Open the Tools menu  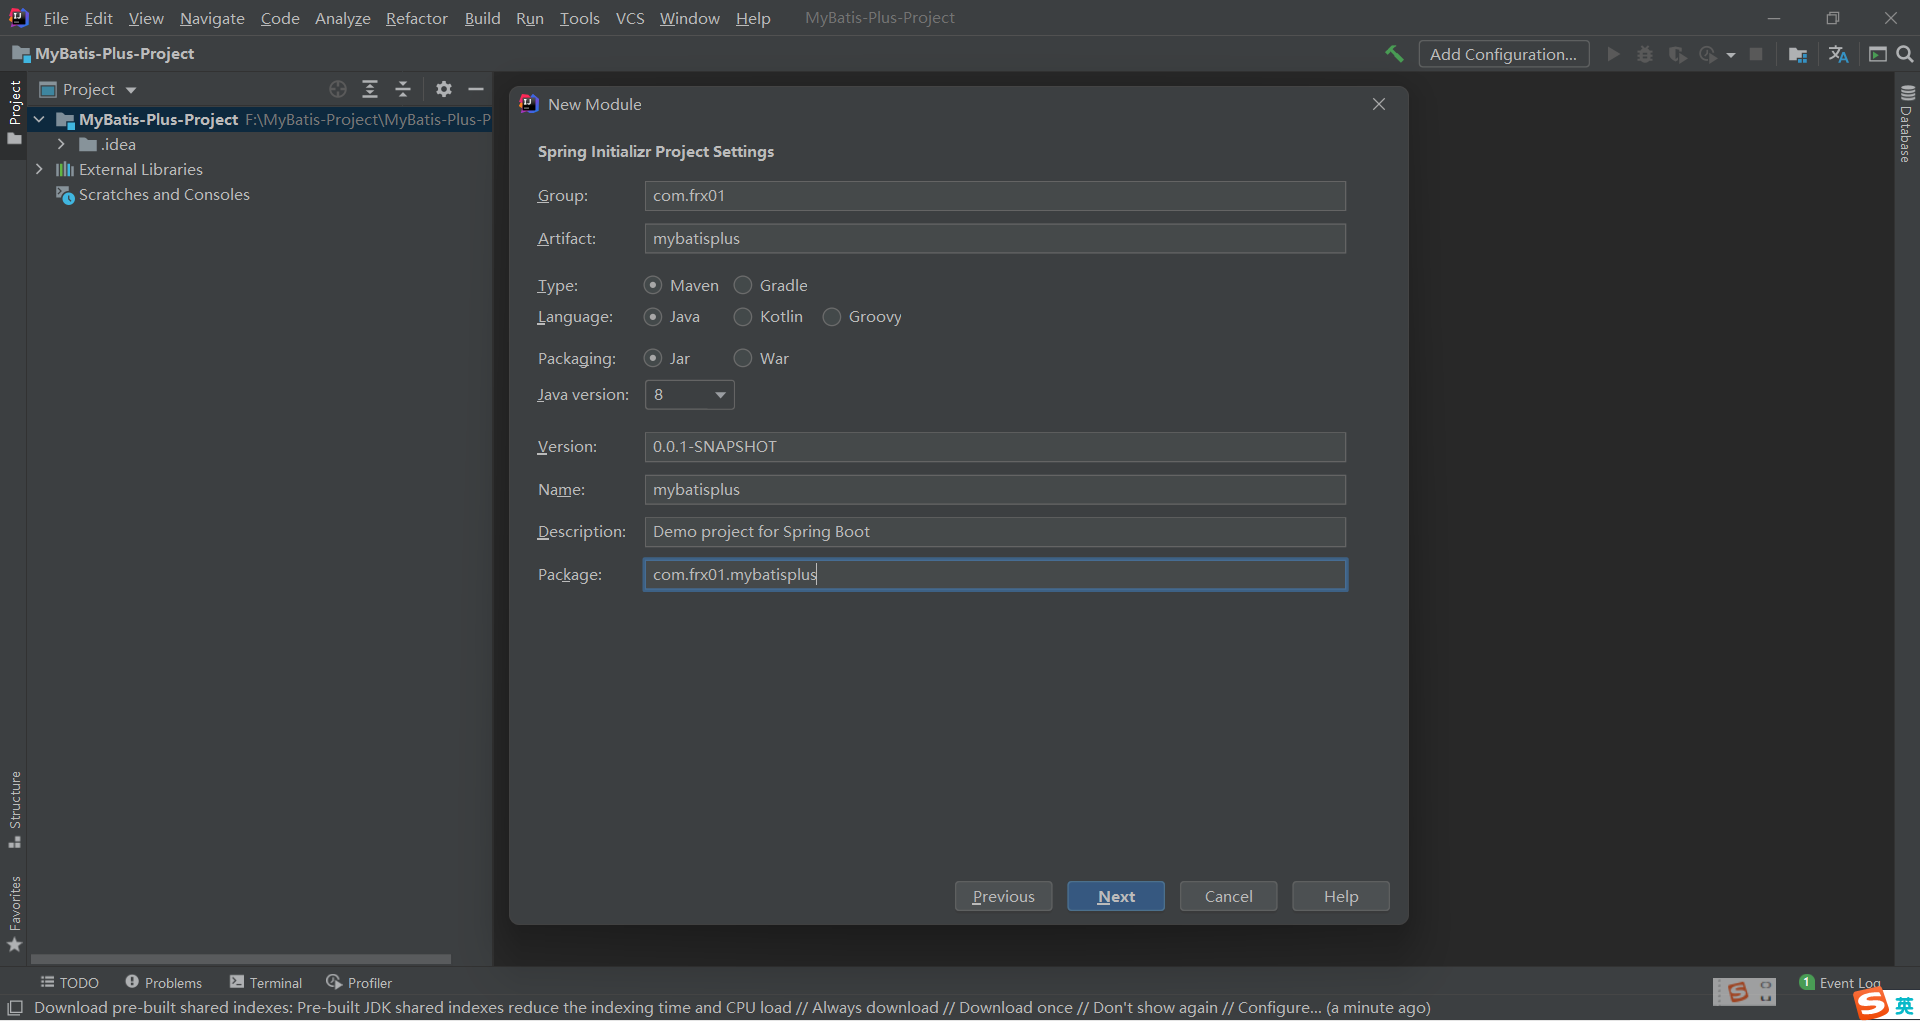580,18
